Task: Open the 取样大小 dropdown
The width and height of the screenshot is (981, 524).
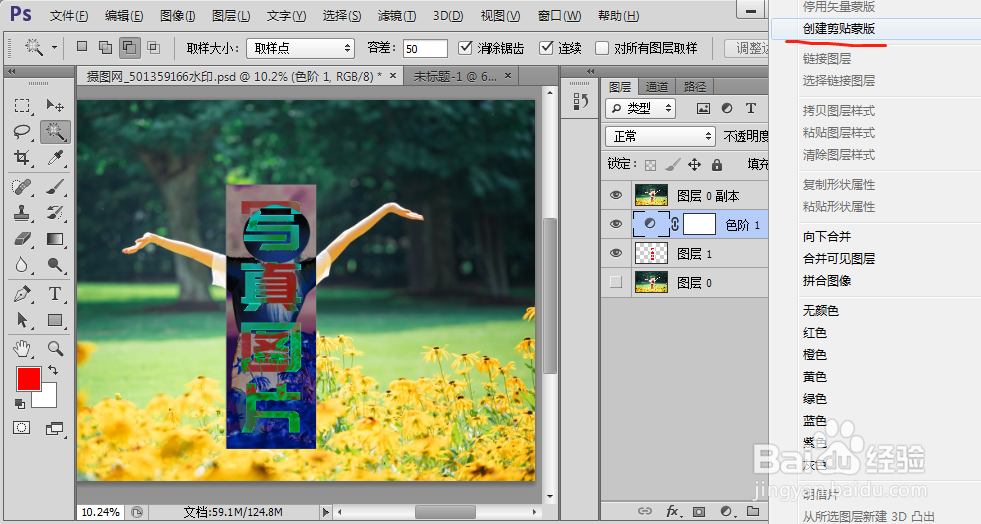Action: coord(300,48)
